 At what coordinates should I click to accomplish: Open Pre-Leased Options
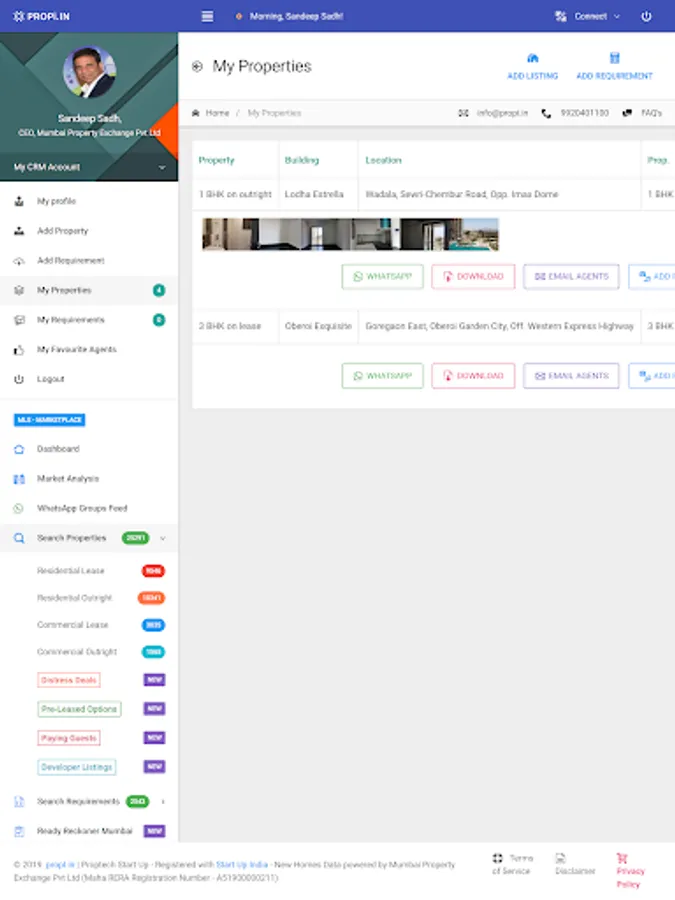coord(79,709)
